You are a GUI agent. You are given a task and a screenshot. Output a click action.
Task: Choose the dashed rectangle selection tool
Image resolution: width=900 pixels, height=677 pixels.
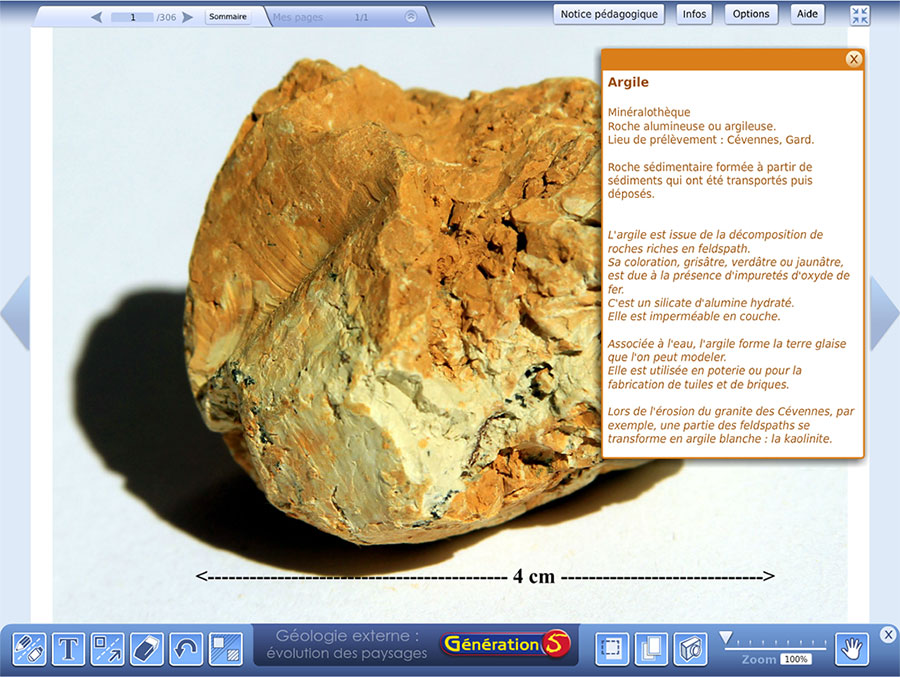(612, 649)
